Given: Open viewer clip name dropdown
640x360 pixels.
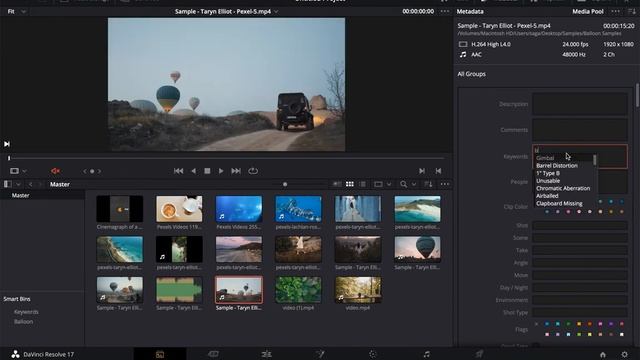Looking at the screenshot, I should (276, 11).
